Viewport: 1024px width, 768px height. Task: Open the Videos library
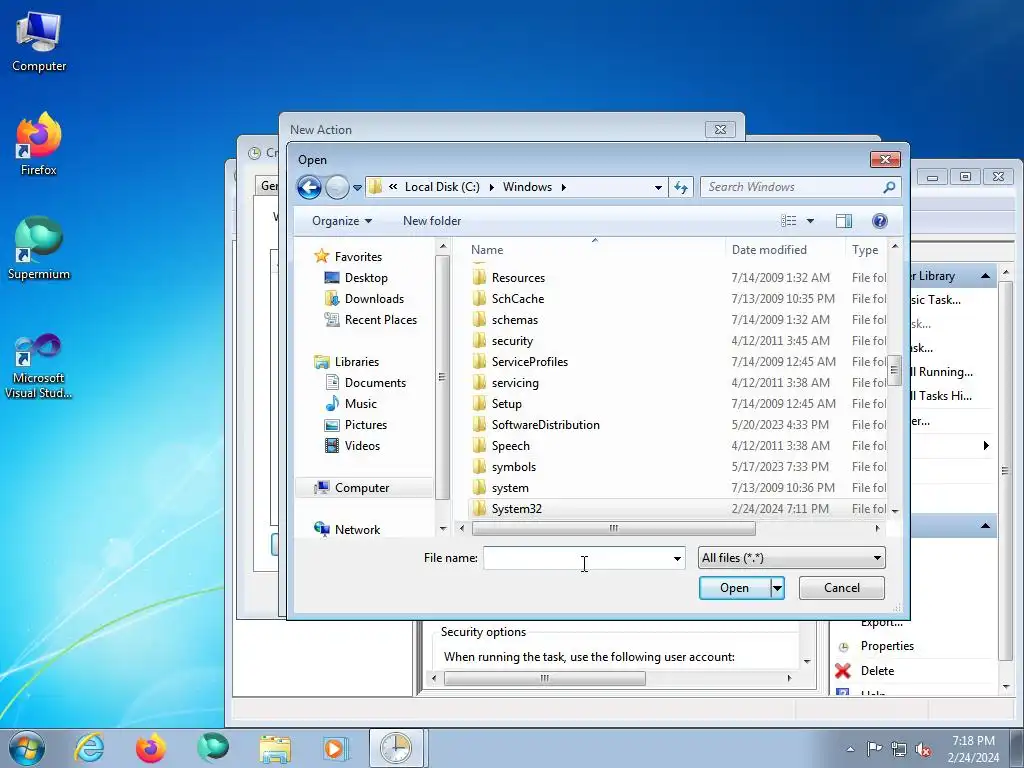point(362,445)
